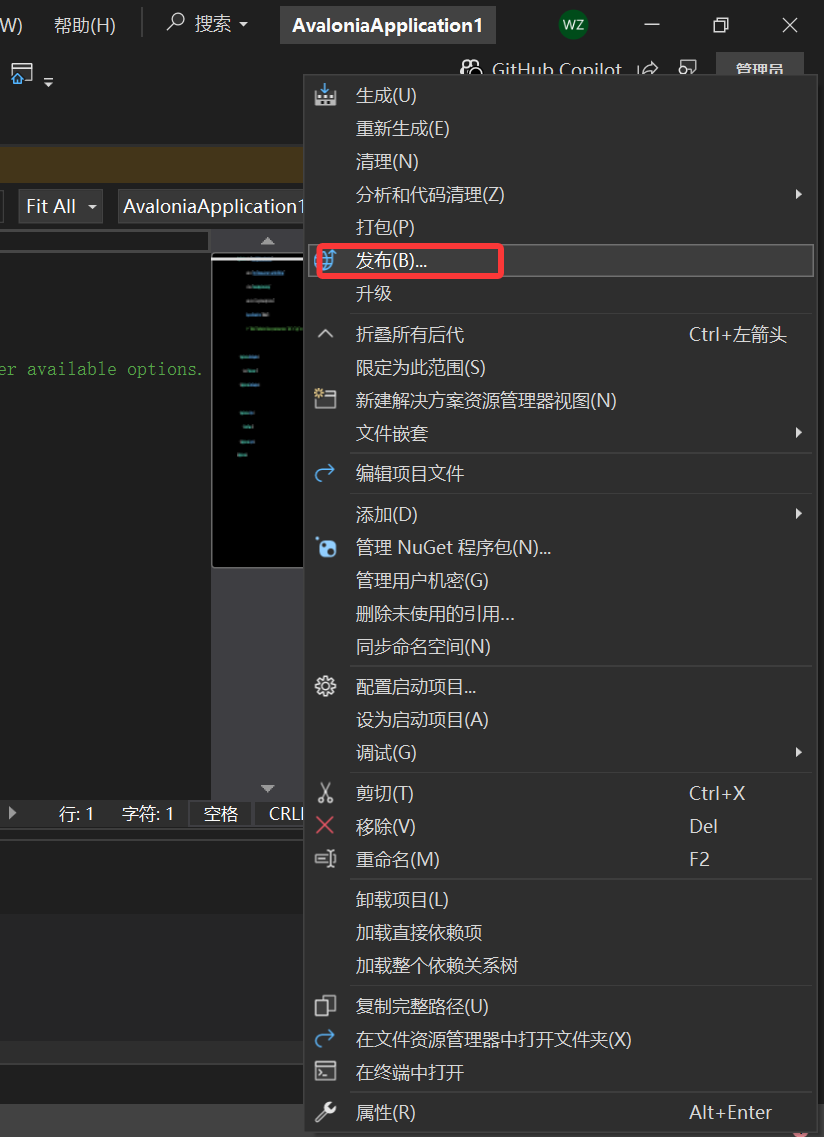This screenshot has height=1137, width=824.
Task: Open the 帮助(H) menu
Action: (x=85, y=25)
